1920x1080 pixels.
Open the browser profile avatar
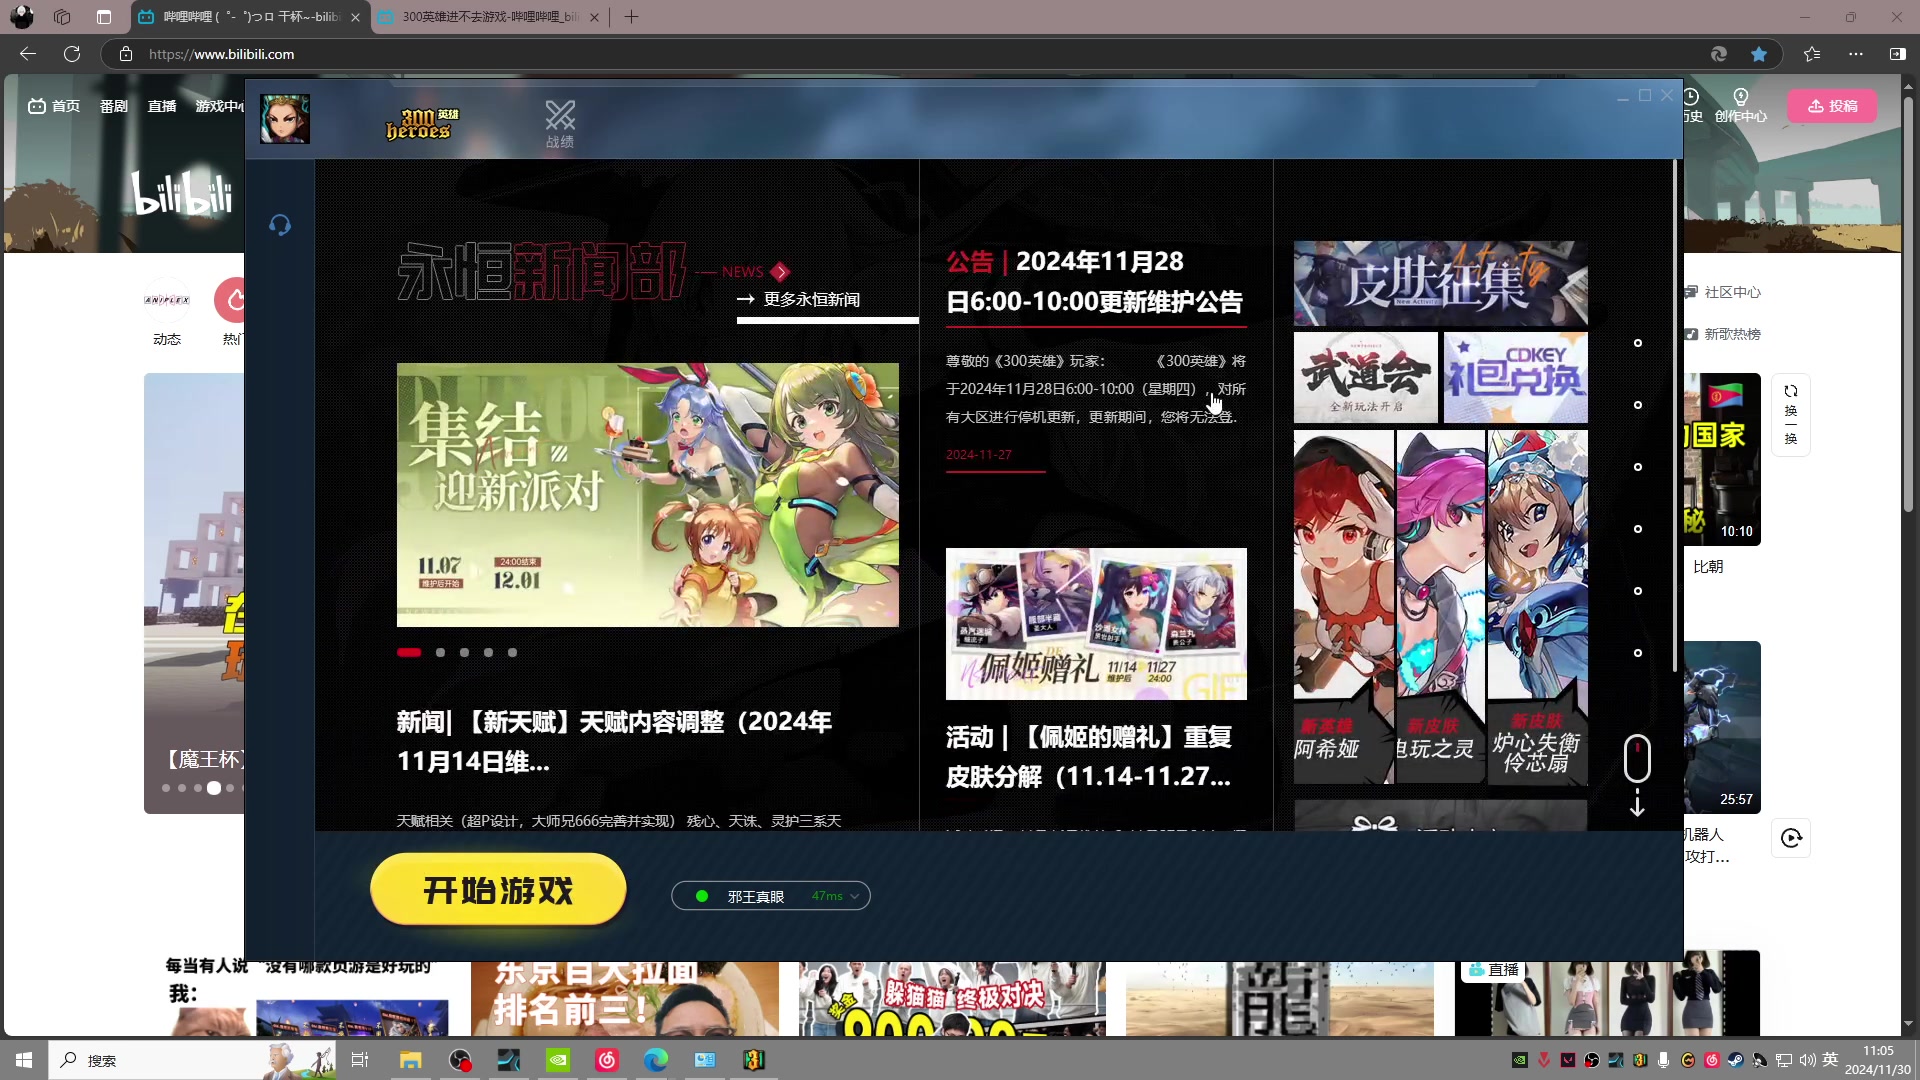[22, 17]
